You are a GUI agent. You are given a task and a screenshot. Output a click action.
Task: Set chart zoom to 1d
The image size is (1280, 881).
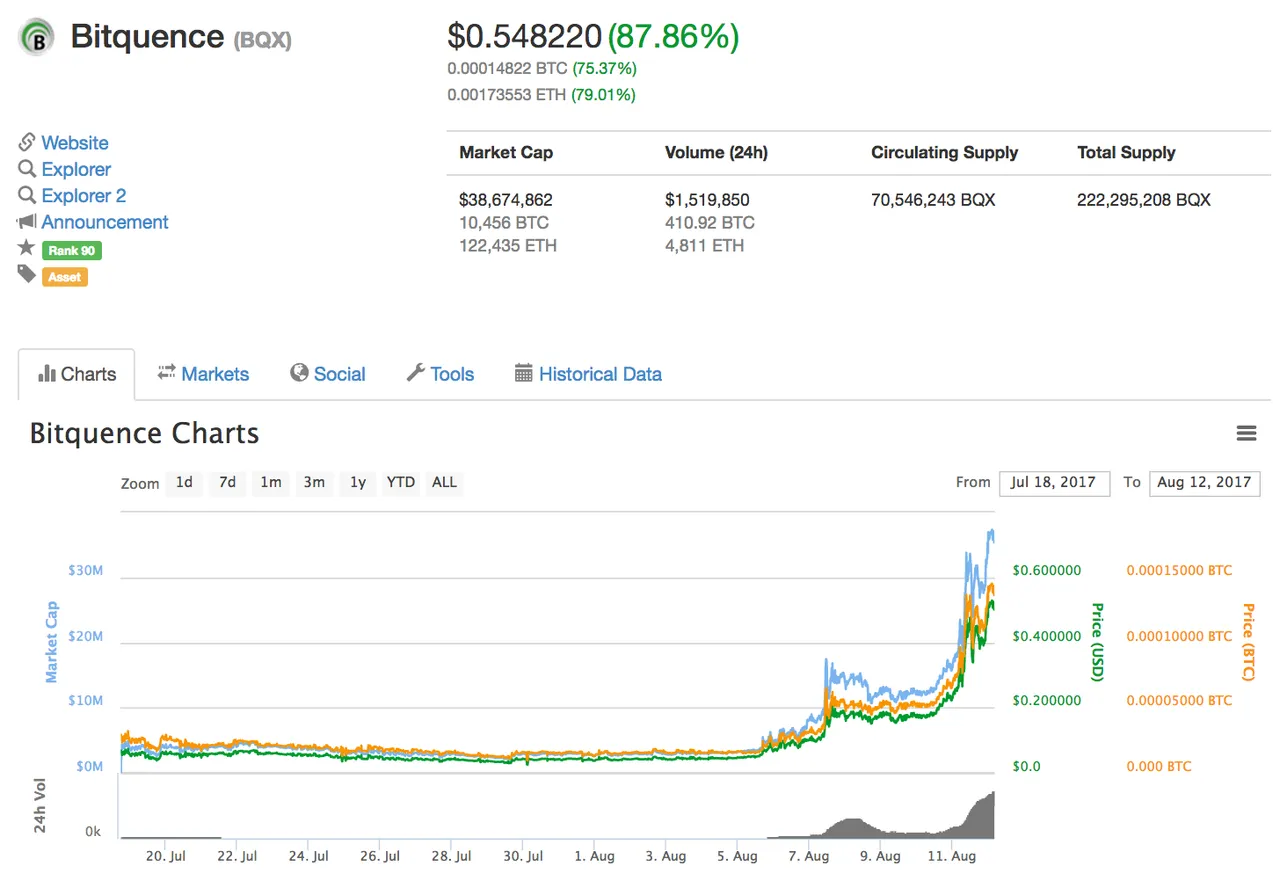(184, 482)
